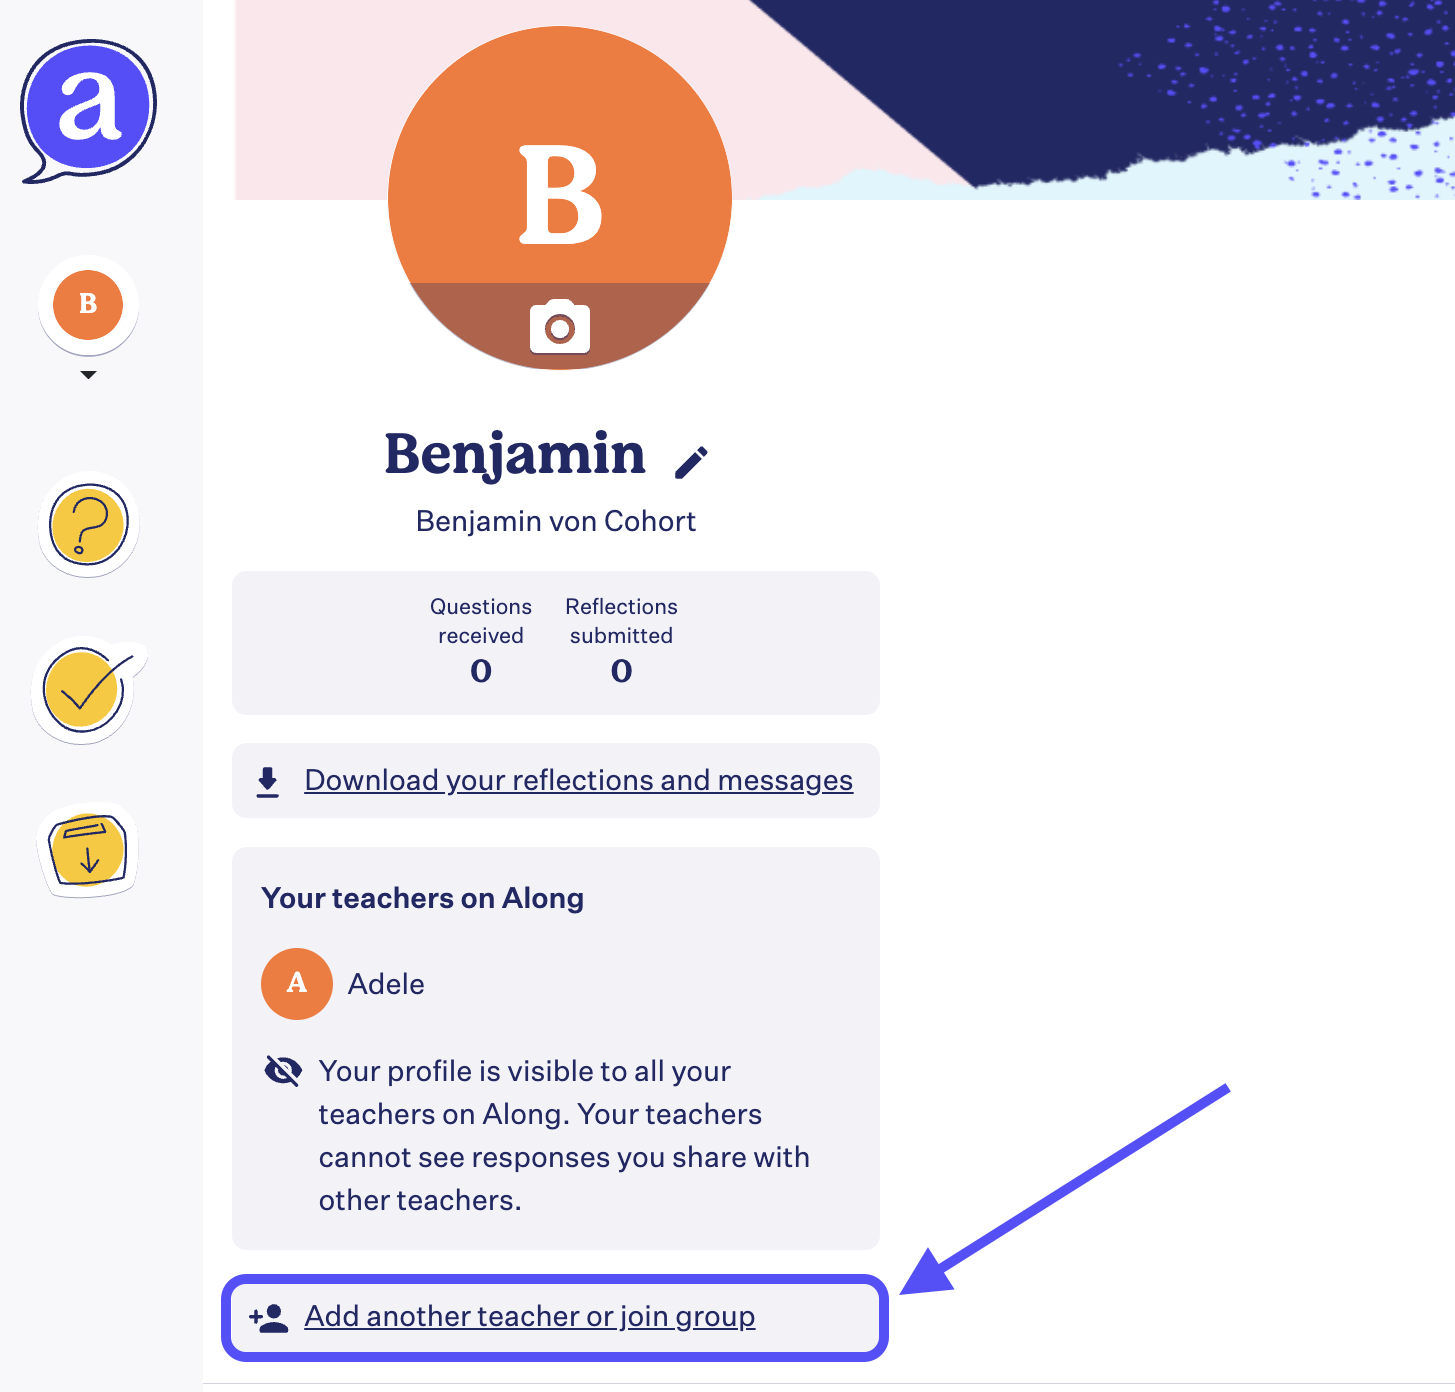Click Add another teacher or join group

point(529,1316)
